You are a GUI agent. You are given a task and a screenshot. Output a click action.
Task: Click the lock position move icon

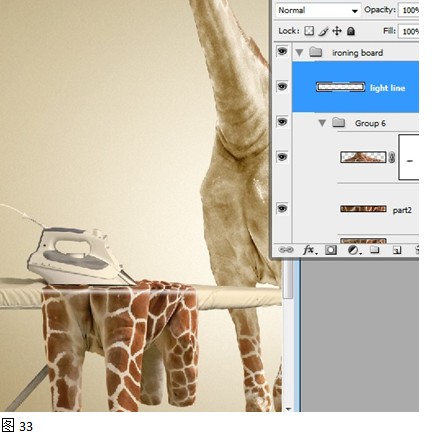click(337, 31)
